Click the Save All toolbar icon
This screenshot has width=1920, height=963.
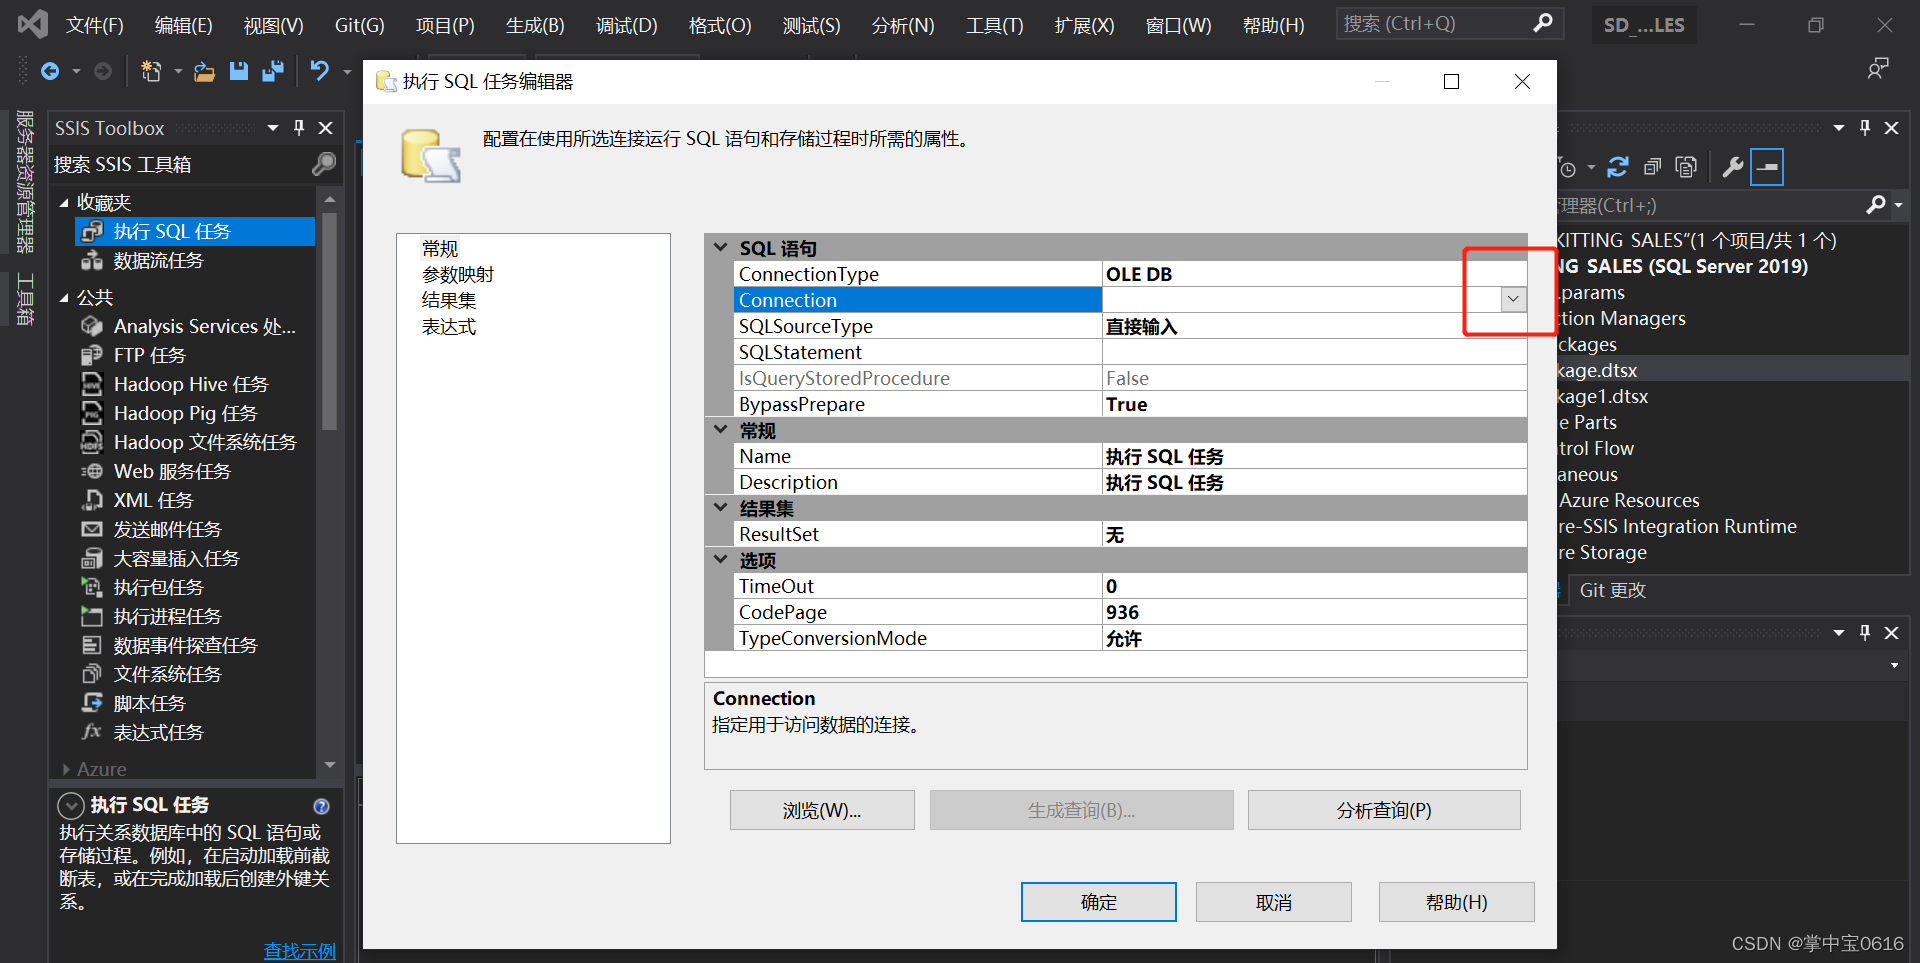coord(271,71)
